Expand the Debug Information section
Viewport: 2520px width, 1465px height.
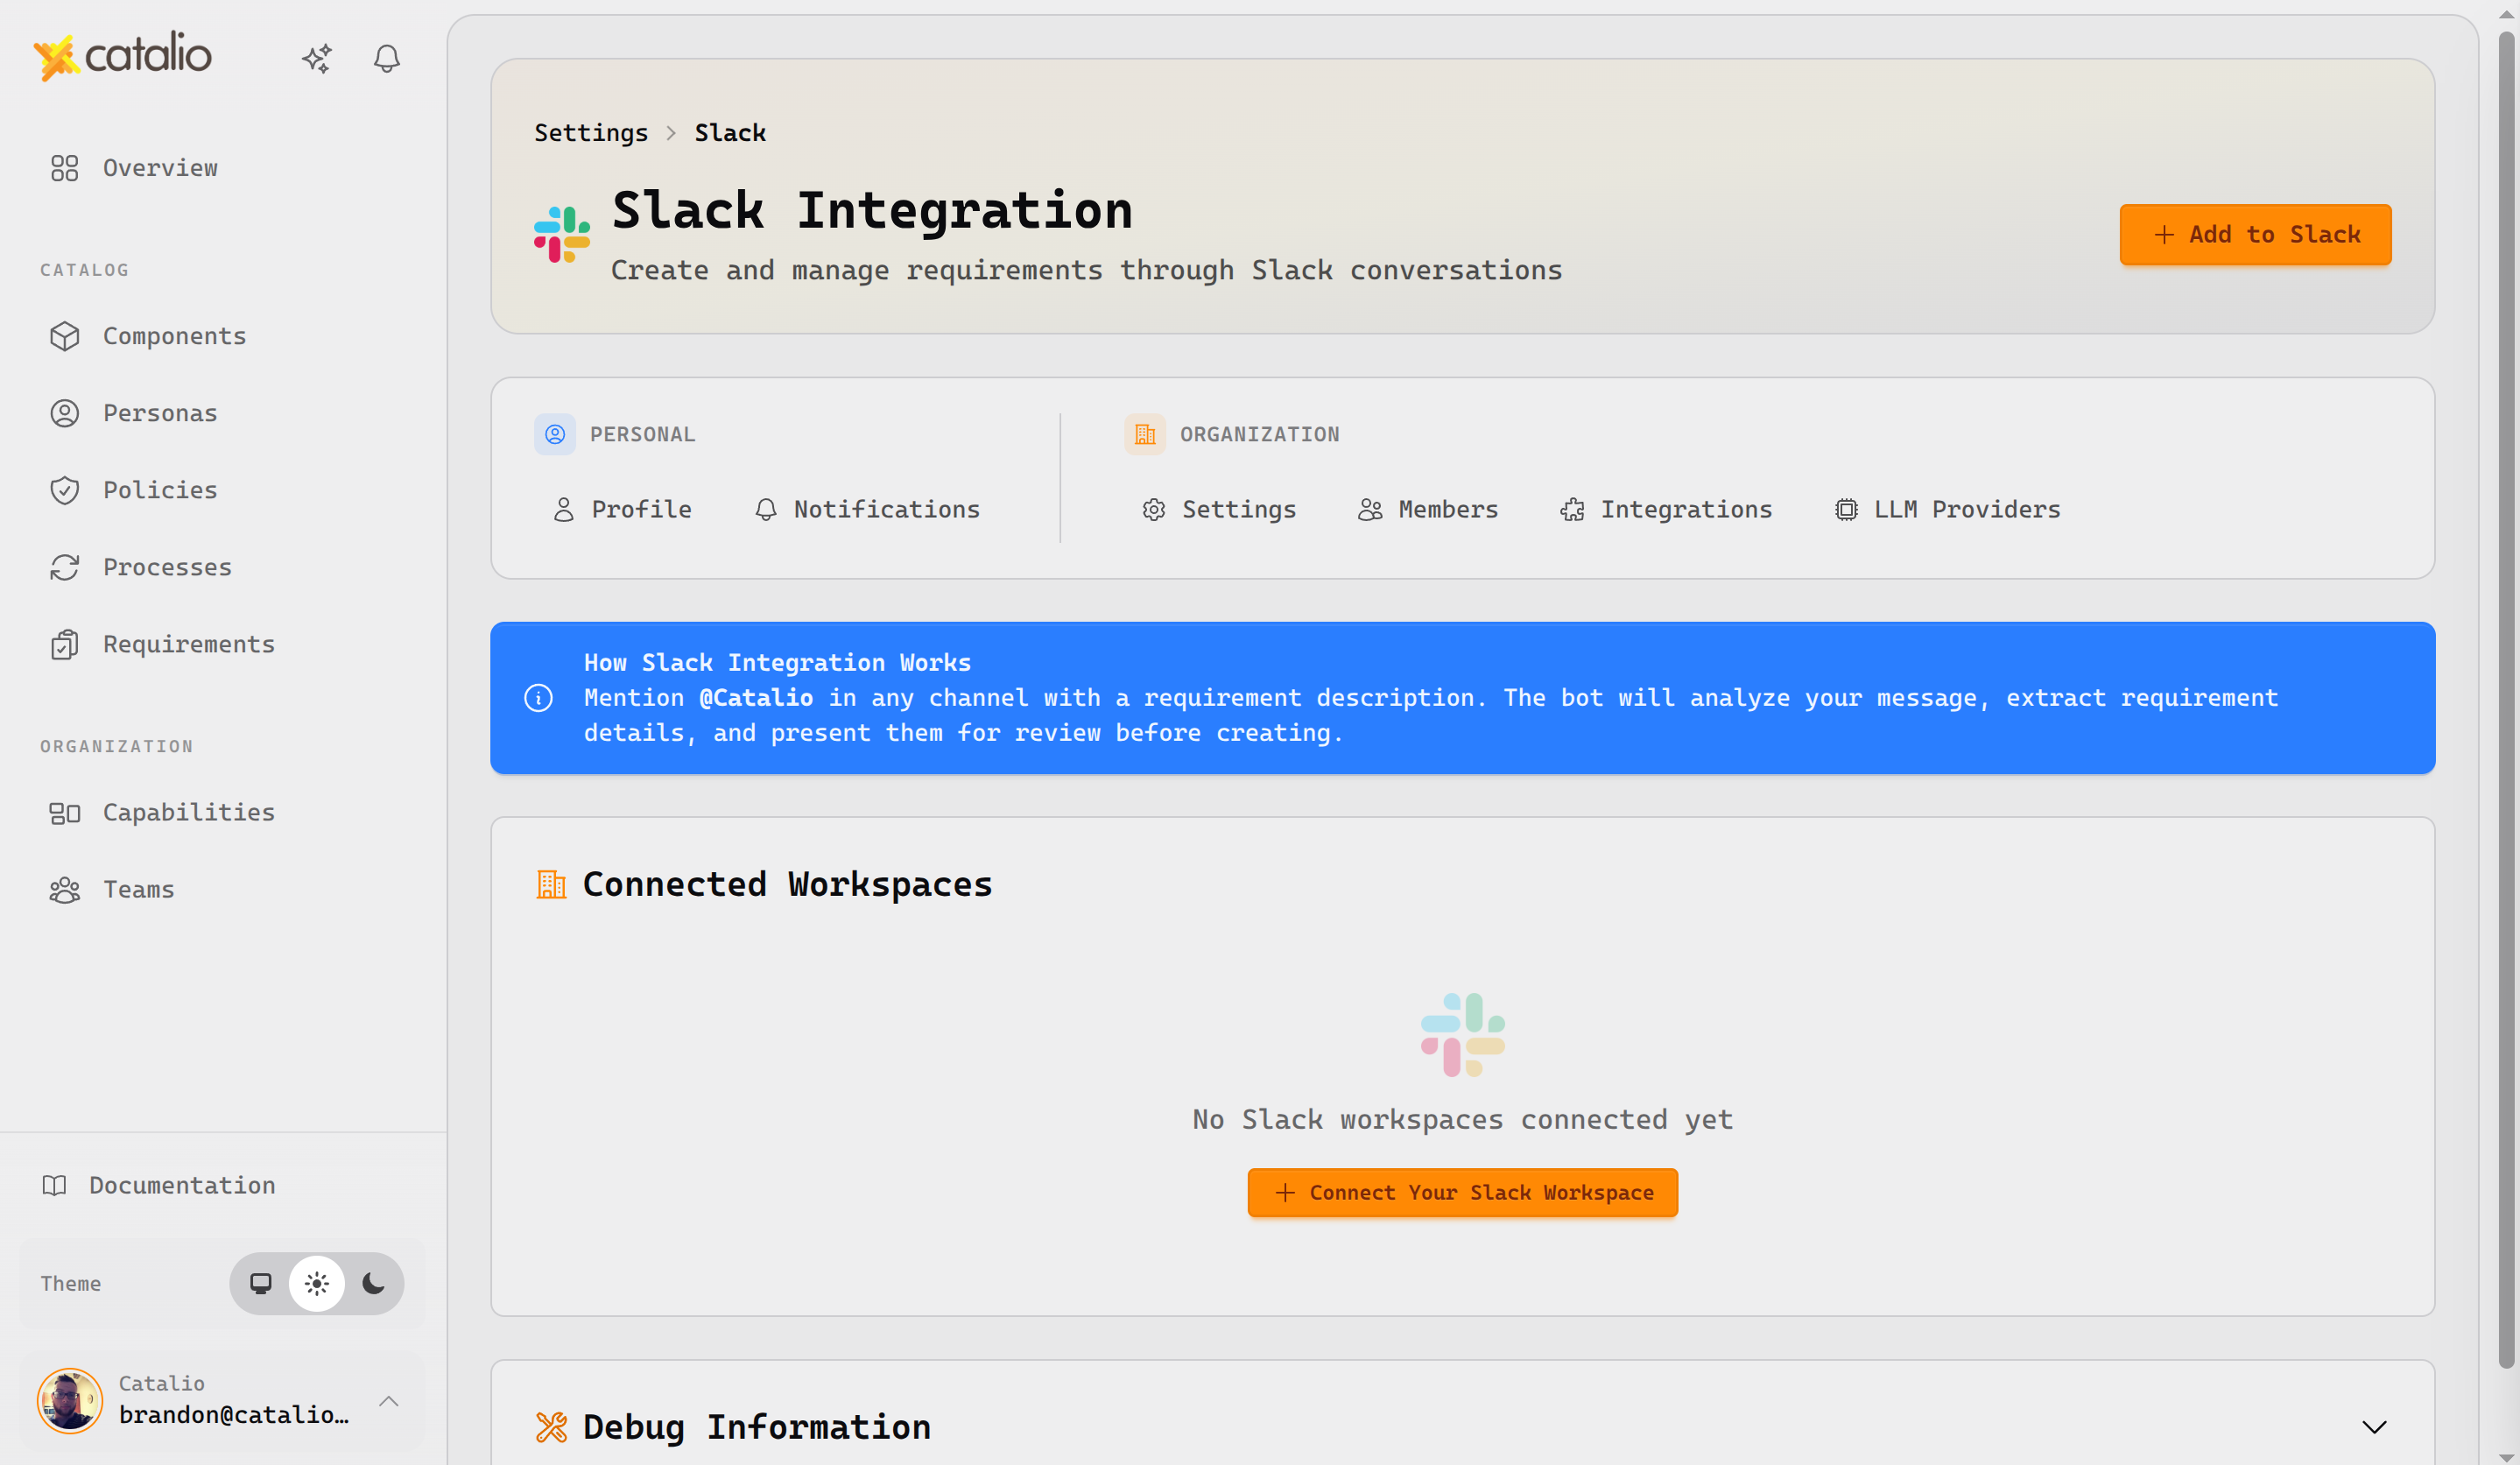[2374, 1427]
